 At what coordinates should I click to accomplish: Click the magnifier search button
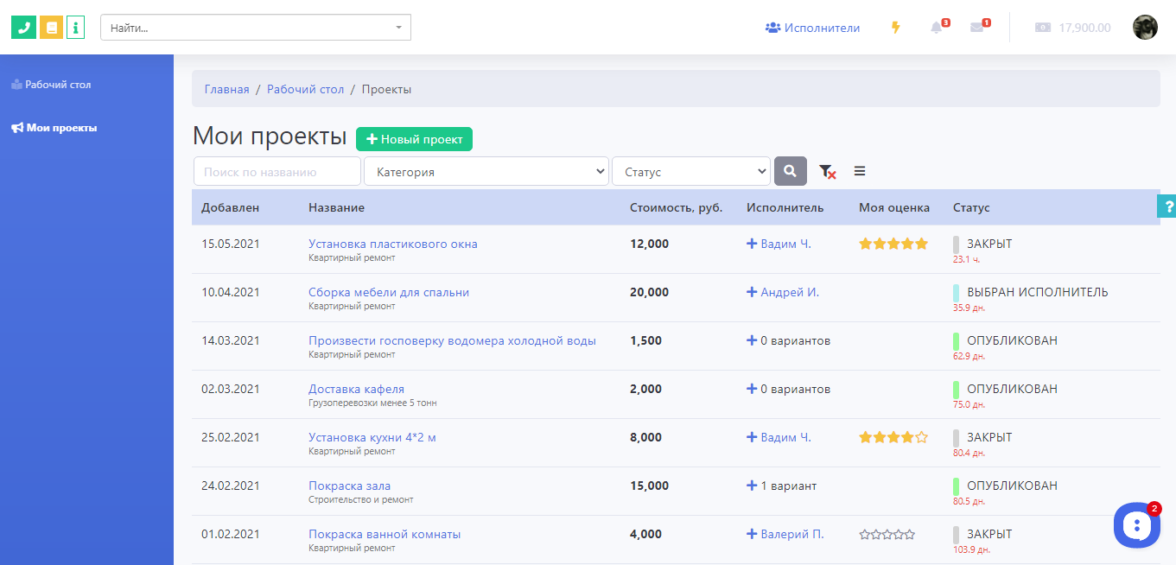pyautogui.click(x=790, y=171)
